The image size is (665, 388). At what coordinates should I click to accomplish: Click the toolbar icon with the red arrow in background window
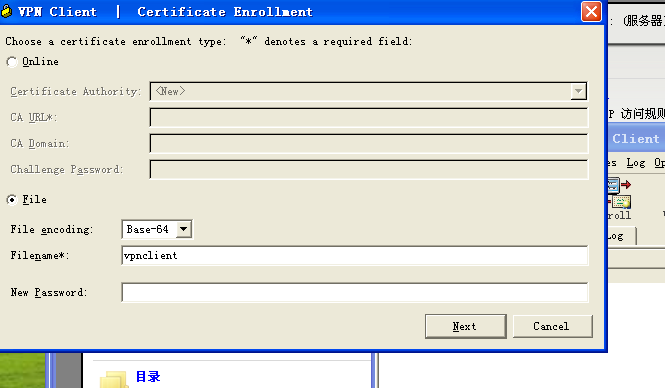point(620,185)
